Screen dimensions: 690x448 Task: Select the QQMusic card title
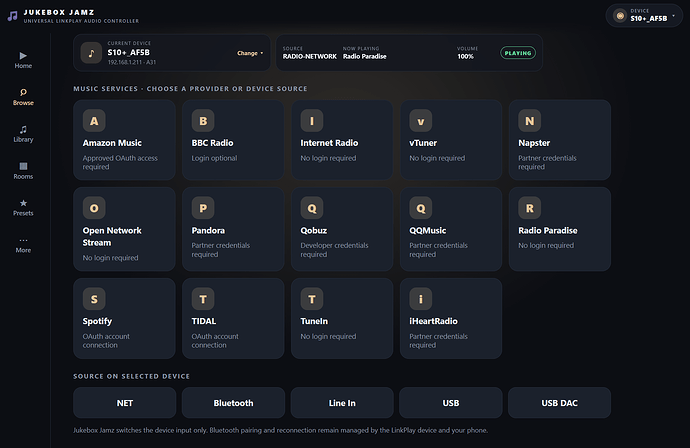tap(428, 231)
